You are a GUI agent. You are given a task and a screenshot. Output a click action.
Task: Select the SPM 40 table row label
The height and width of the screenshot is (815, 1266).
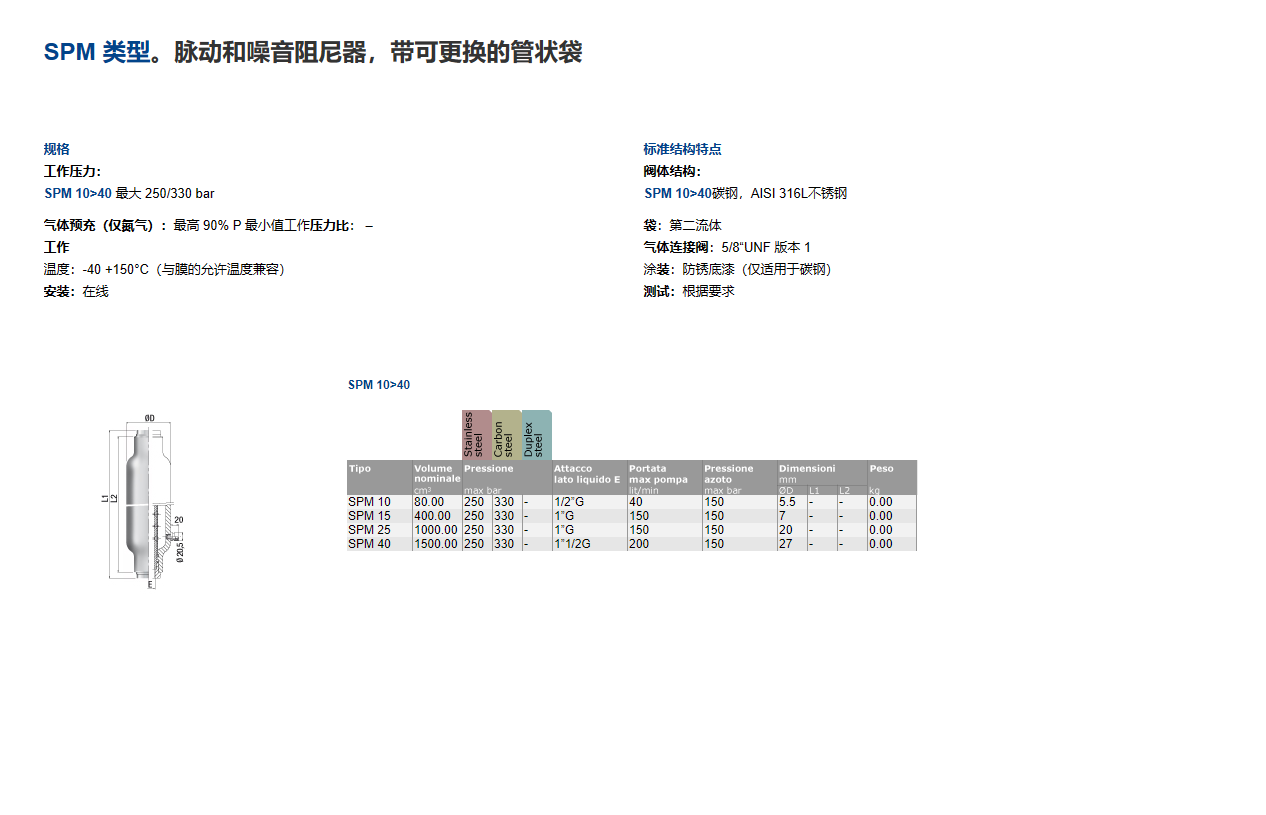click(370, 544)
